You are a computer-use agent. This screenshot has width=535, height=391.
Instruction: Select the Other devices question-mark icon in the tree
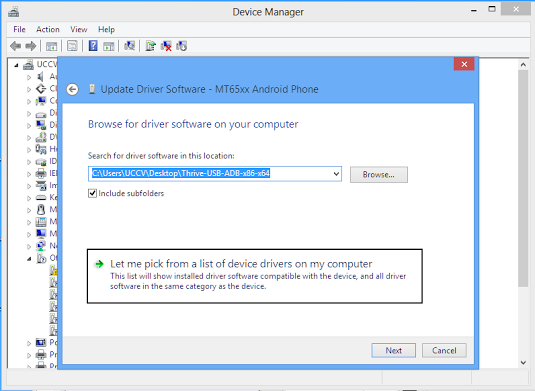41,258
